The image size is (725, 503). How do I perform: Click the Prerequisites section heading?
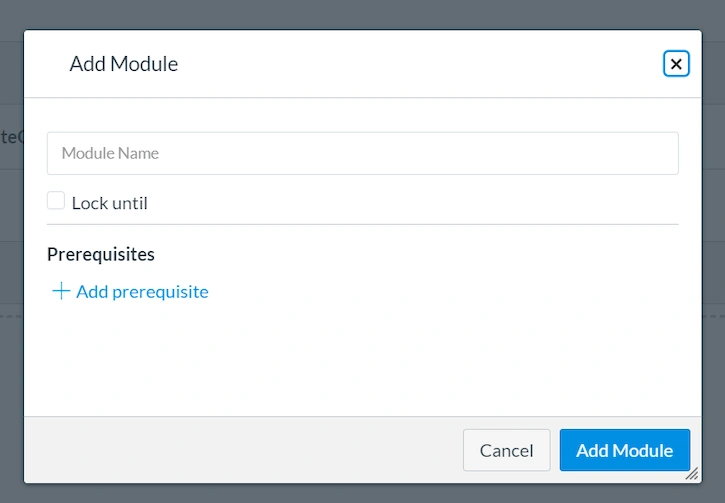(x=101, y=254)
